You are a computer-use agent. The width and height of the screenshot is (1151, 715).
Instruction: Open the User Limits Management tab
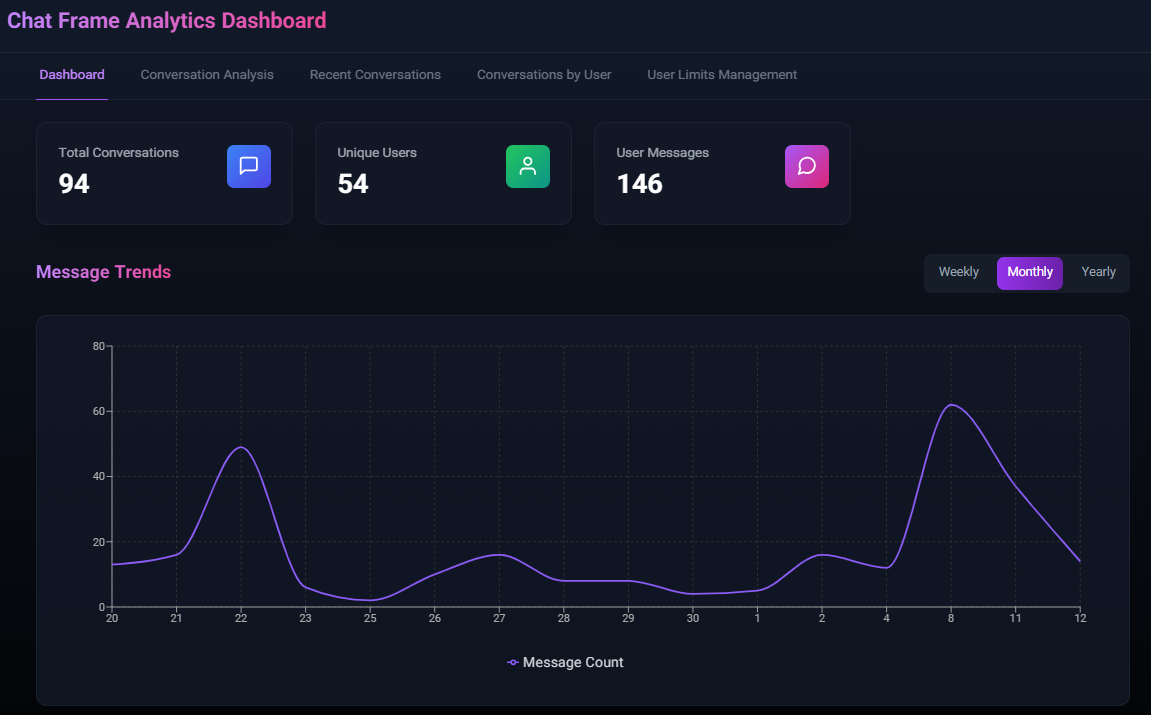722,75
